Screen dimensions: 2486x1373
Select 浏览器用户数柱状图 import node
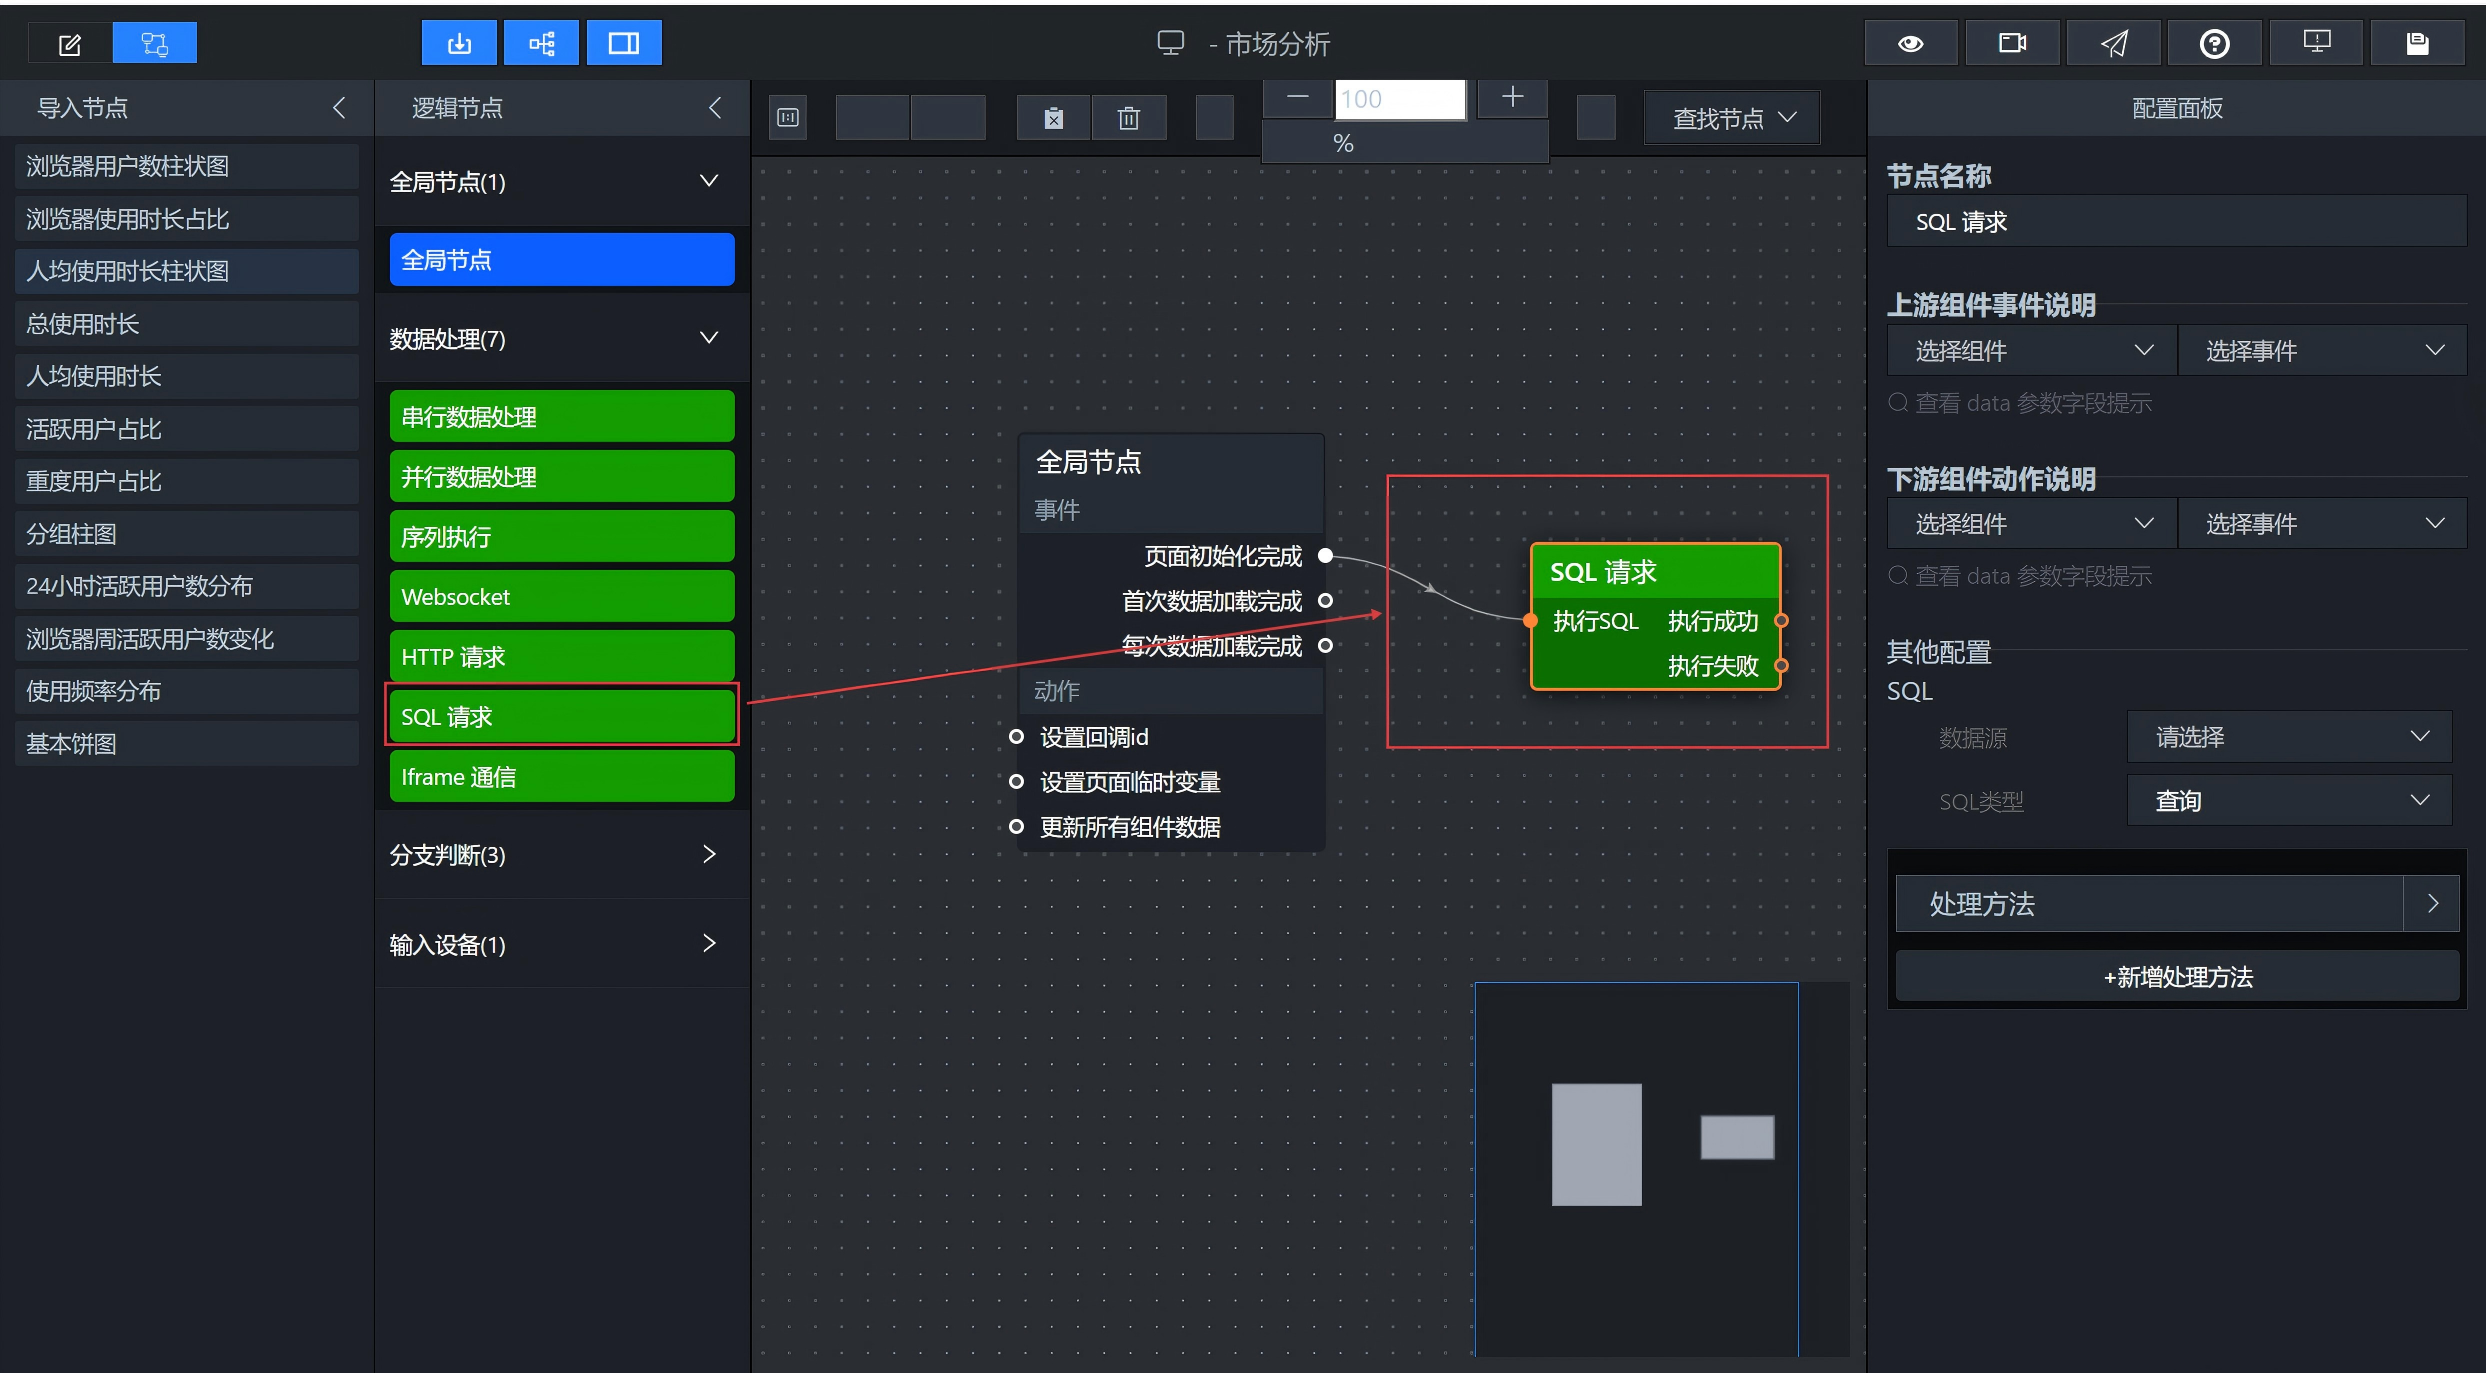point(187,166)
